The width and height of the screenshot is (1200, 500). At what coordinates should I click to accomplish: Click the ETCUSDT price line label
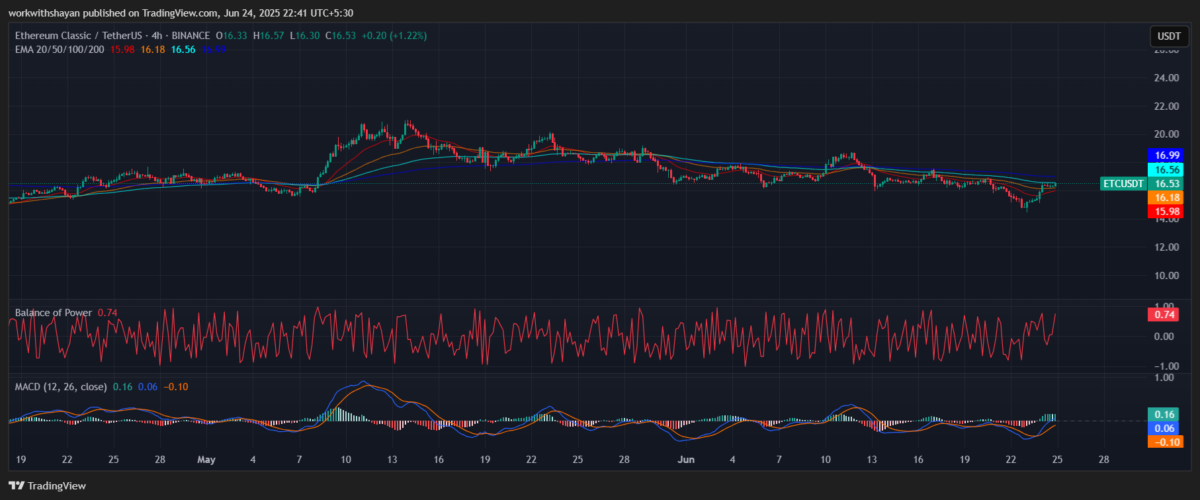pos(1122,184)
